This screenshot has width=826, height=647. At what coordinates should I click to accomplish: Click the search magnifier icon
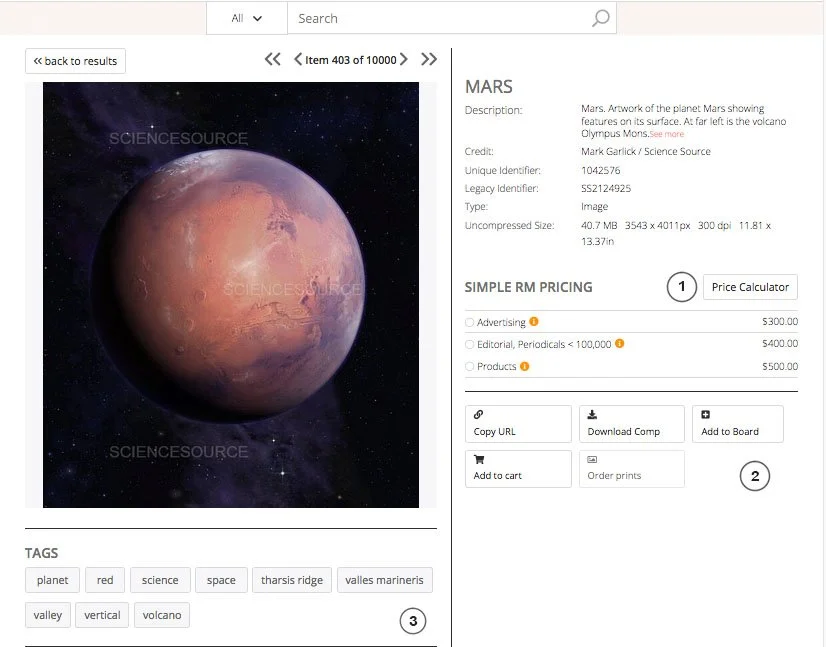(601, 18)
